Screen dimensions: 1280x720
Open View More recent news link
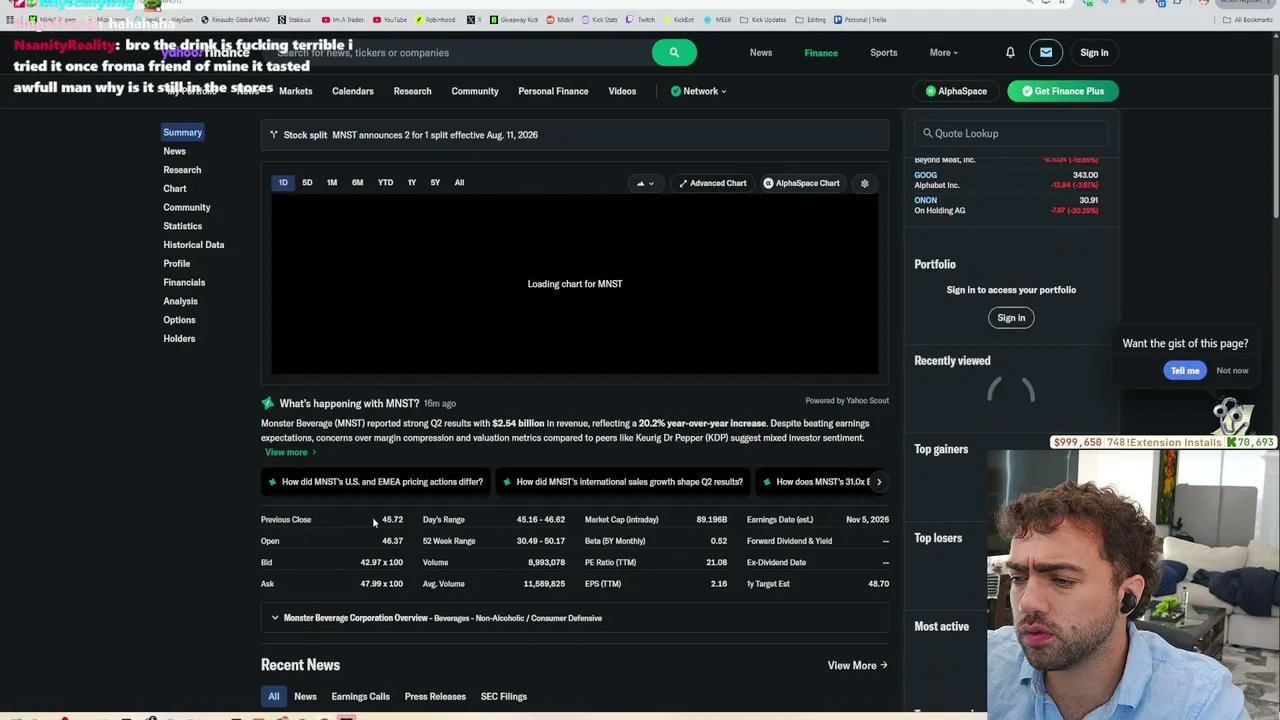[x=858, y=666]
